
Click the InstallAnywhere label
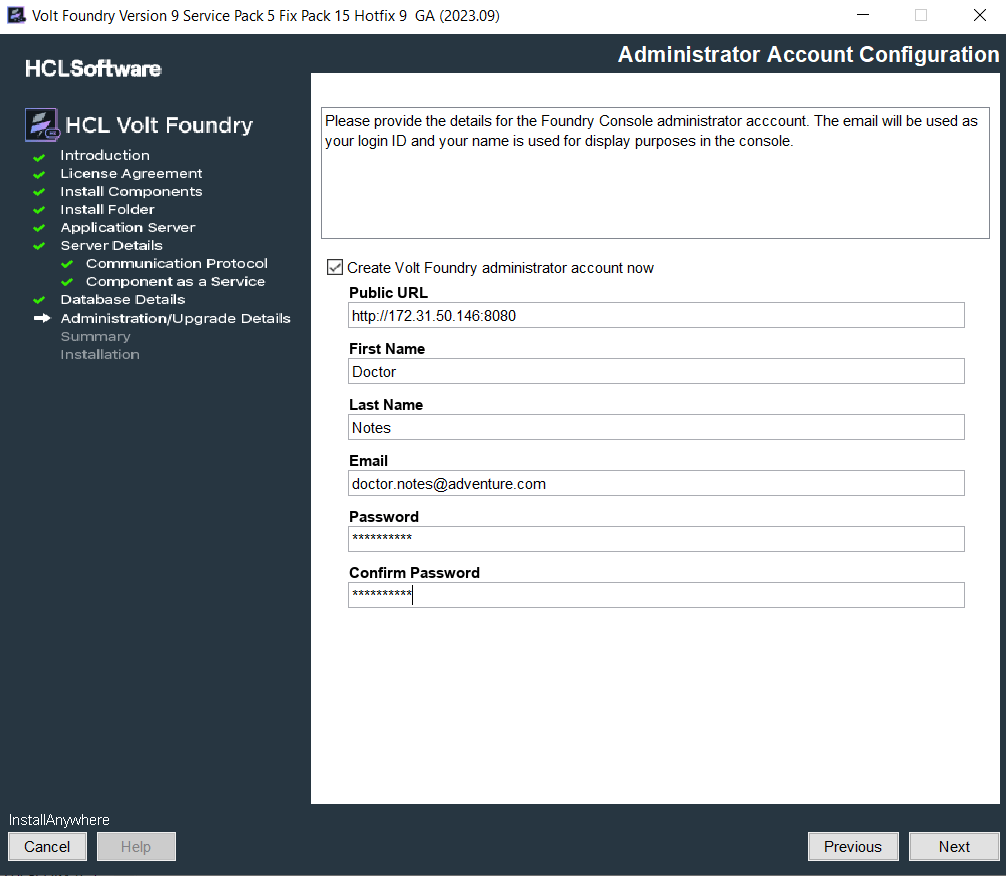point(59,820)
